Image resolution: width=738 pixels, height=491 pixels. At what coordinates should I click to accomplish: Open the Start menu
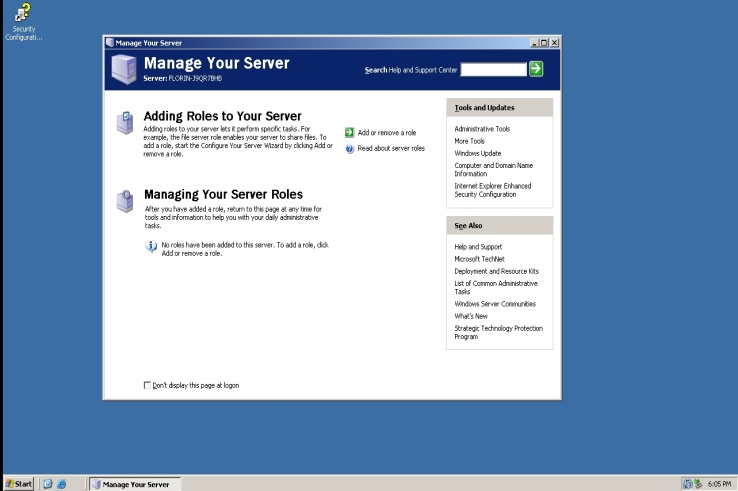click(19, 484)
